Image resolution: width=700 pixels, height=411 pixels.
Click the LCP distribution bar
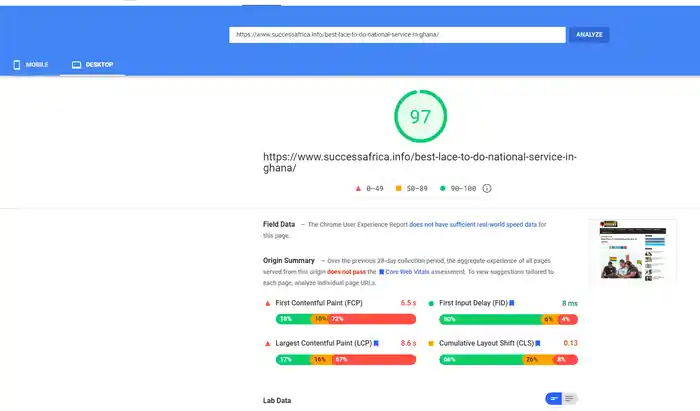(346, 359)
